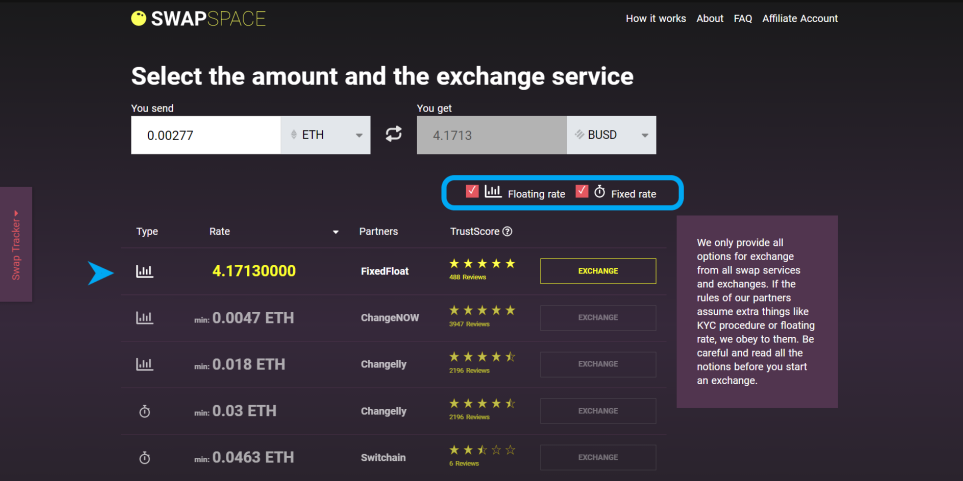
Task: Click the FixedFloat EXCHANGE button
Action: (x=598, y=271)
